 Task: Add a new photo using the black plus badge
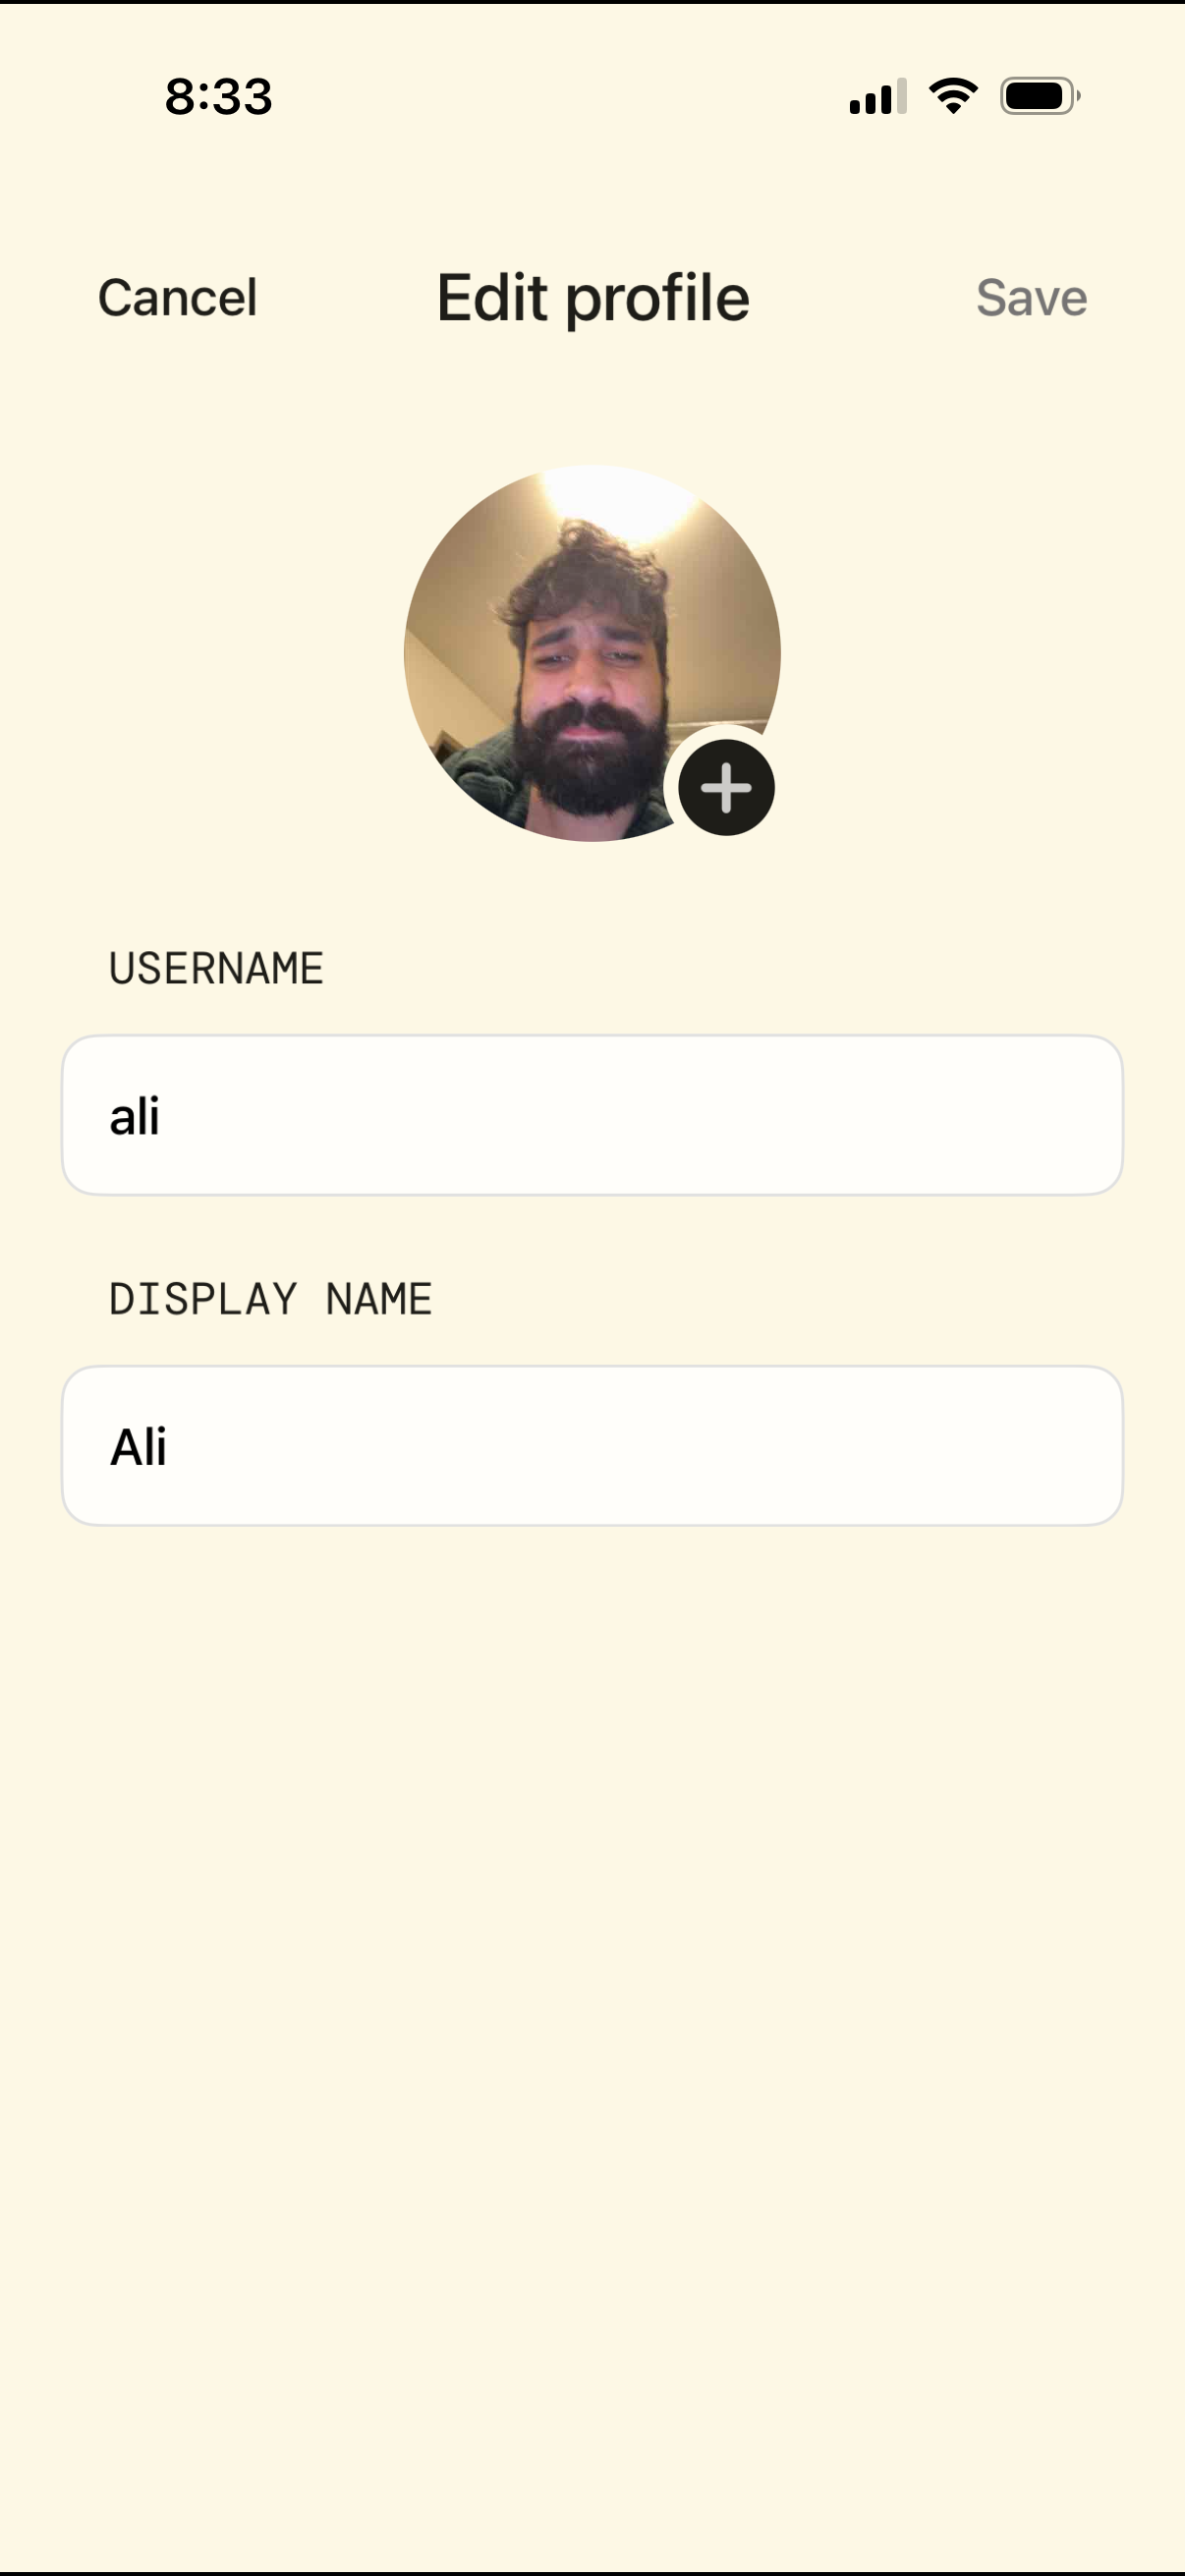coord(726,787)
